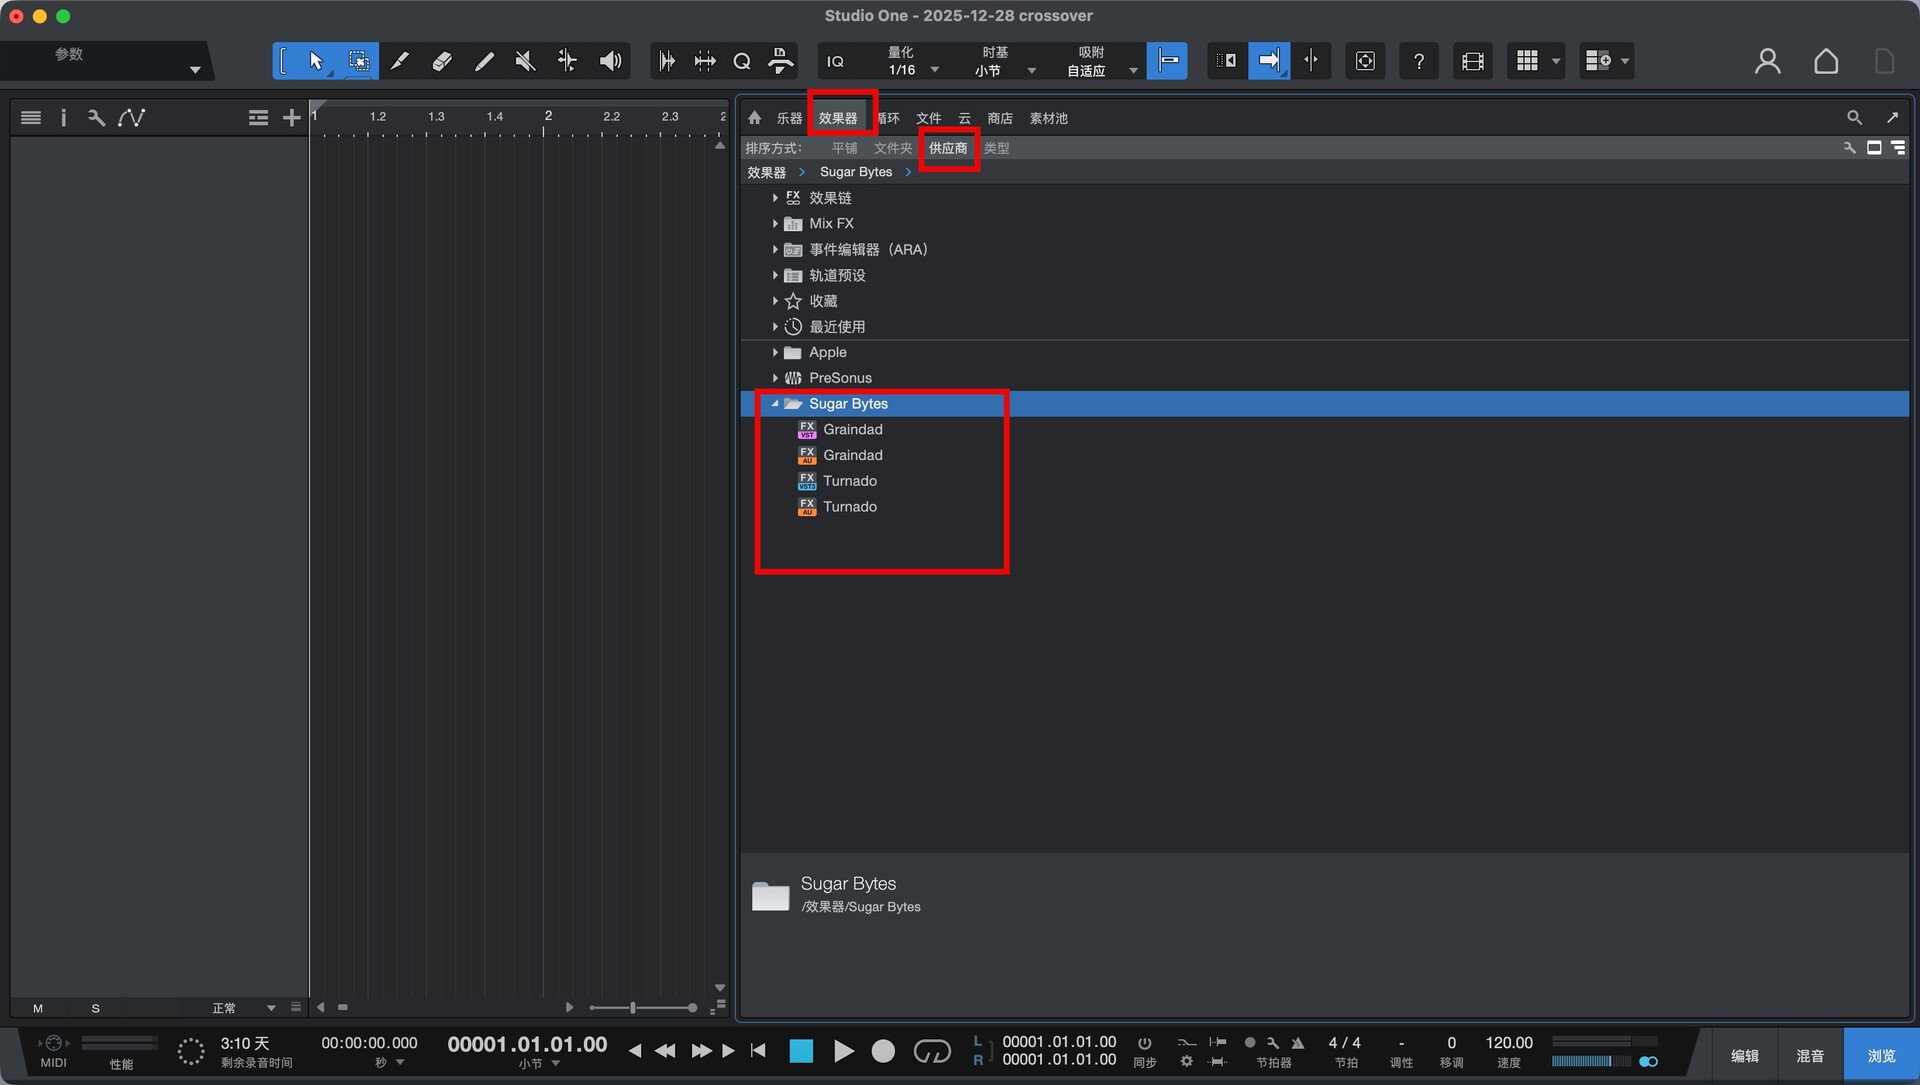Sort browser by 文件夹
This screenshot has height=1085, width=1920.
pyautogui.click(x=892, y=148)
